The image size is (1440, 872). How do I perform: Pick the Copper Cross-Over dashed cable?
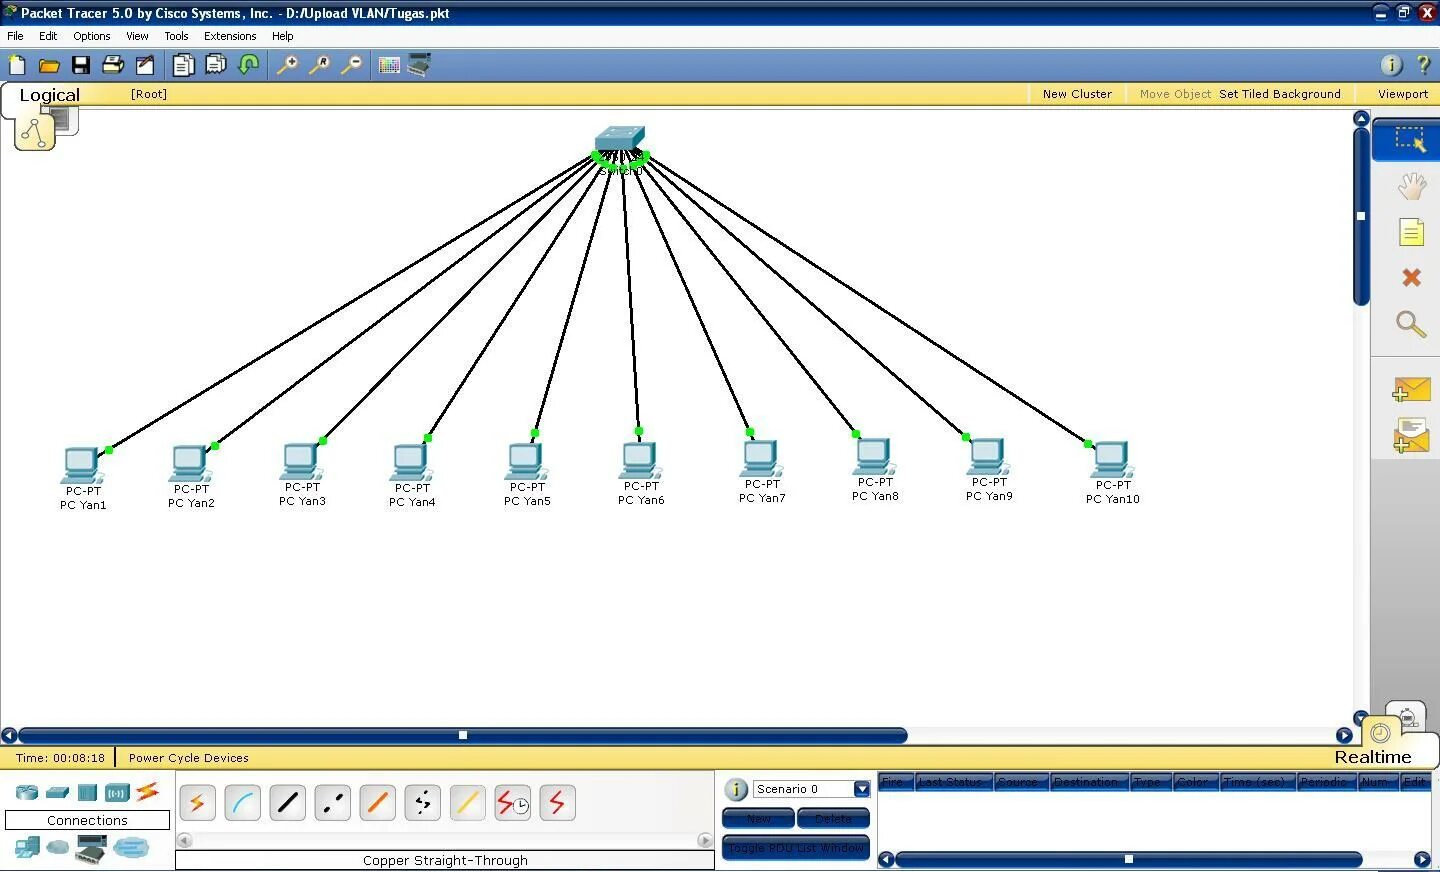click(332, 803)
